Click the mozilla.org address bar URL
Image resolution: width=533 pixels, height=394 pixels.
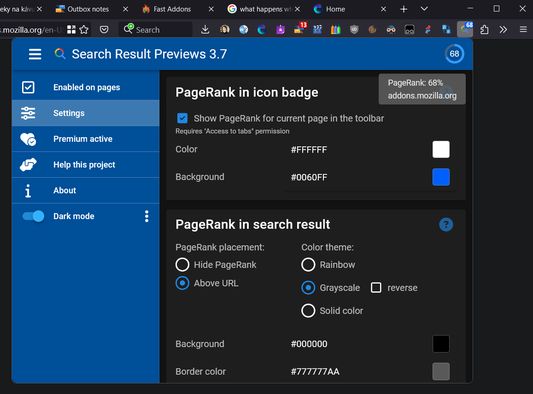(x=30, y=30)
